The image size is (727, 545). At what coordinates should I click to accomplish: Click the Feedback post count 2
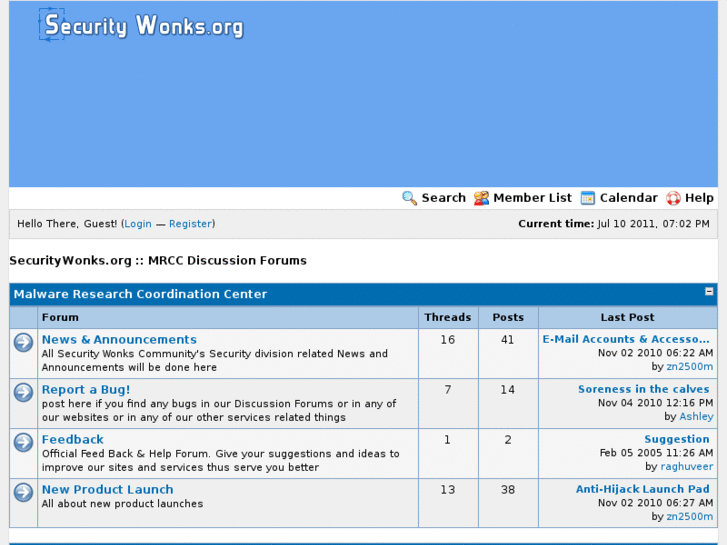click(508, 440)
